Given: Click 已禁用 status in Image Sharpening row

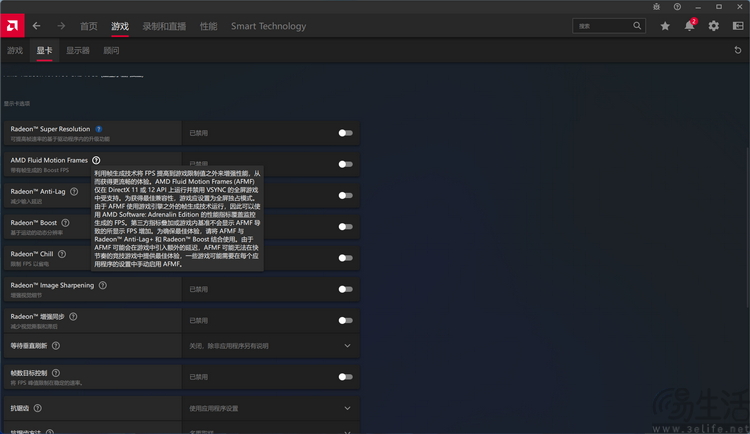Looking at the screenshot, I should (x=199, y=289).
